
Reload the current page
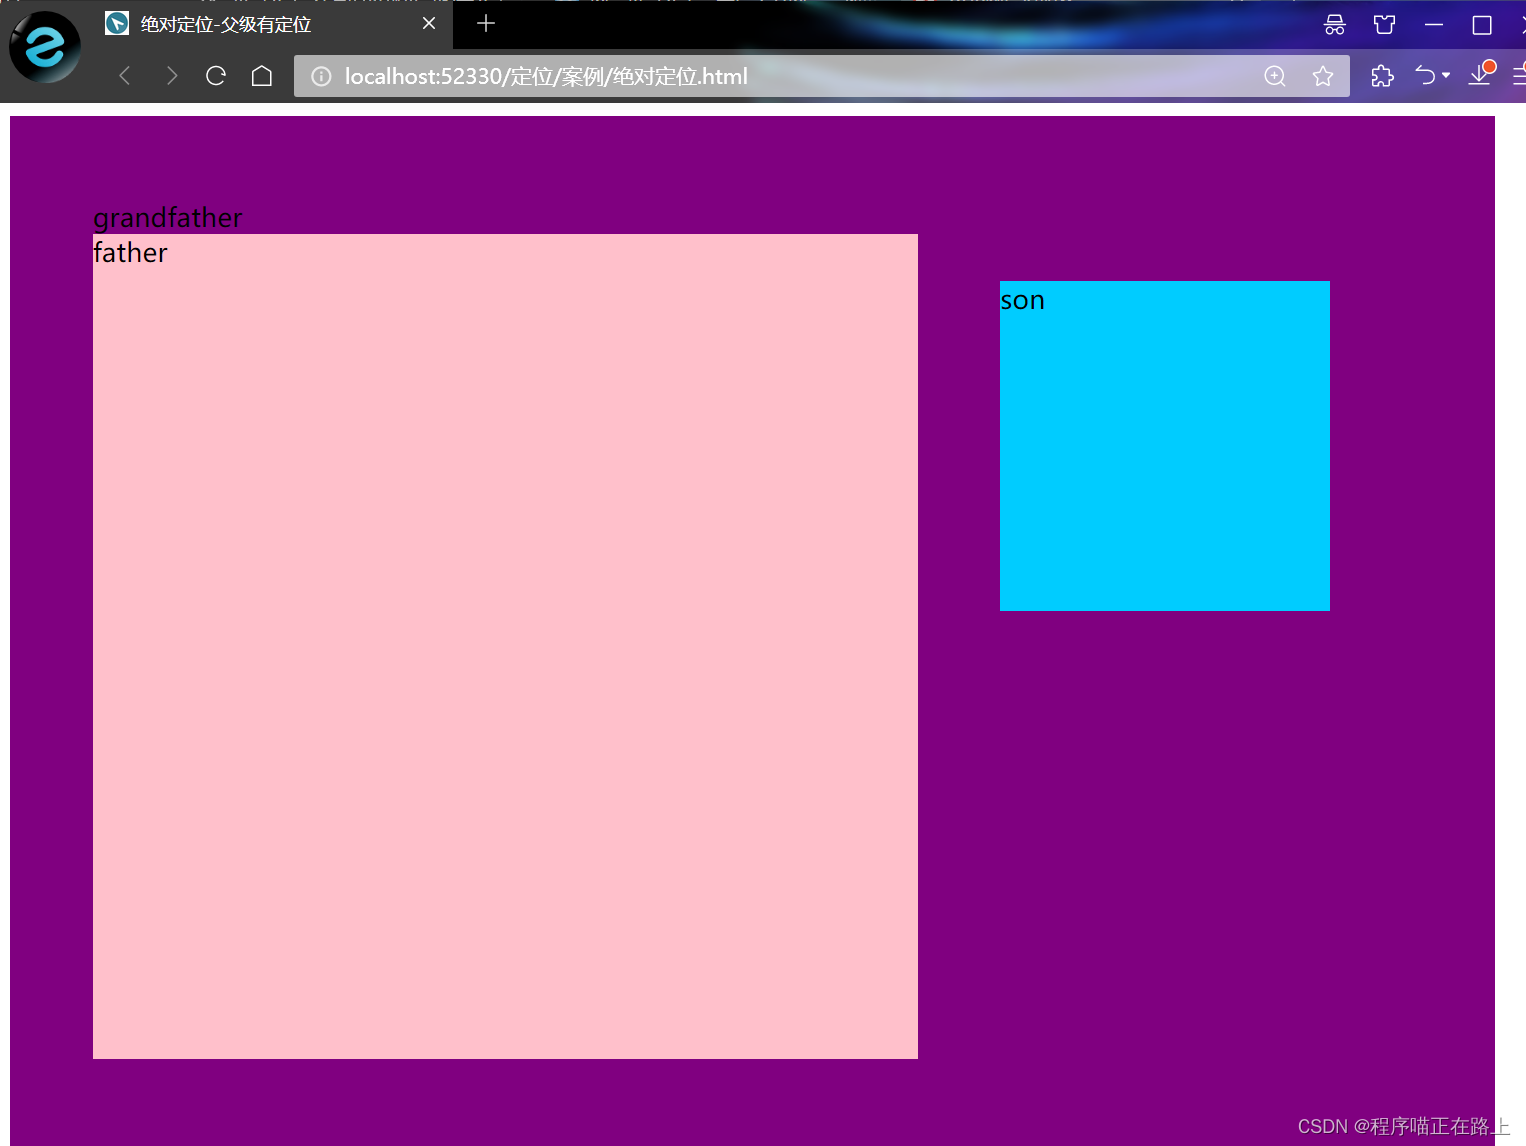tap(216, 76)
